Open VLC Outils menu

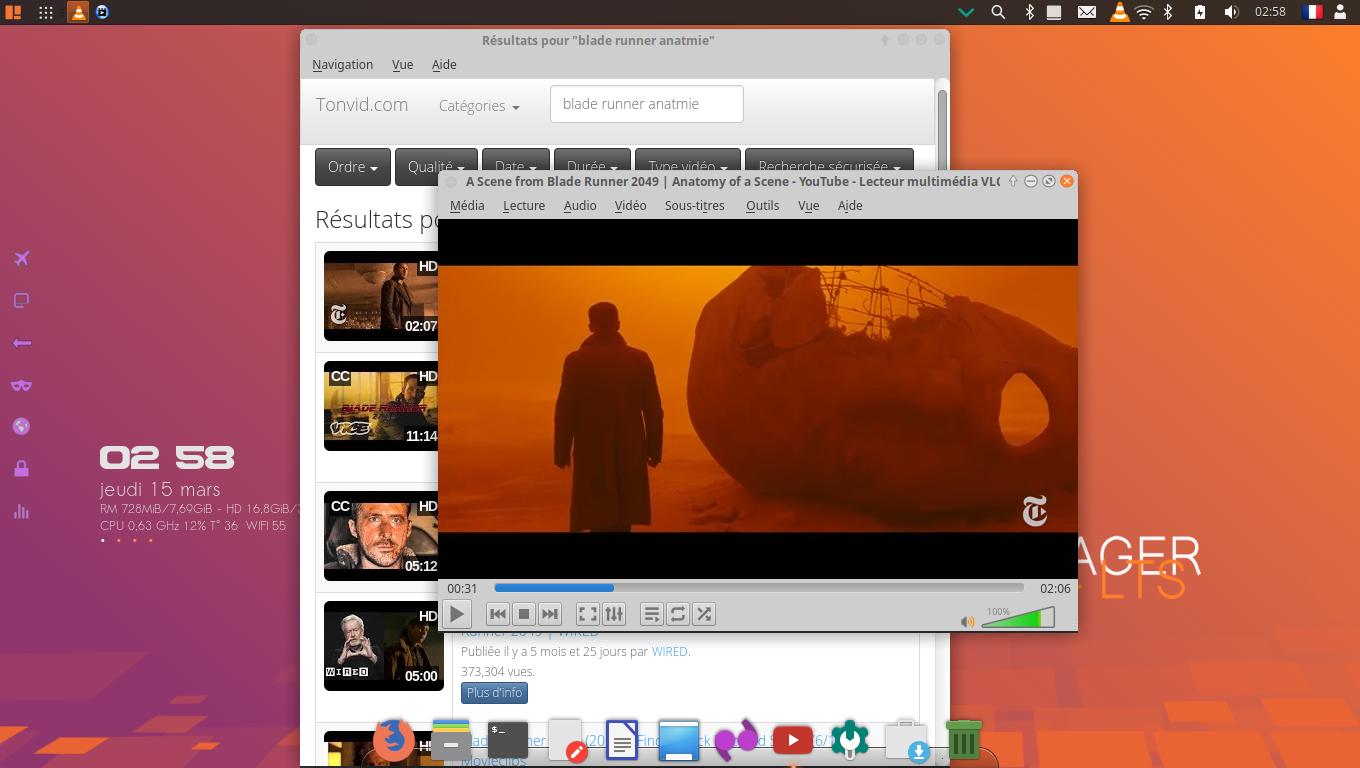[762, 205]
